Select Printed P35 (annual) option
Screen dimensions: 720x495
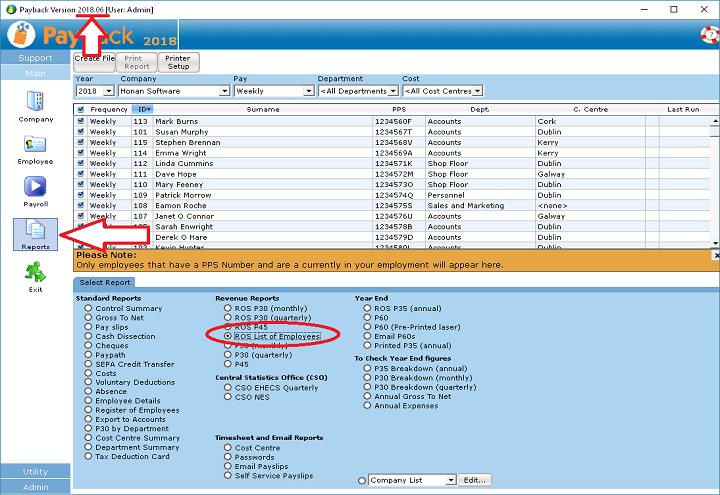coord(367,345)
